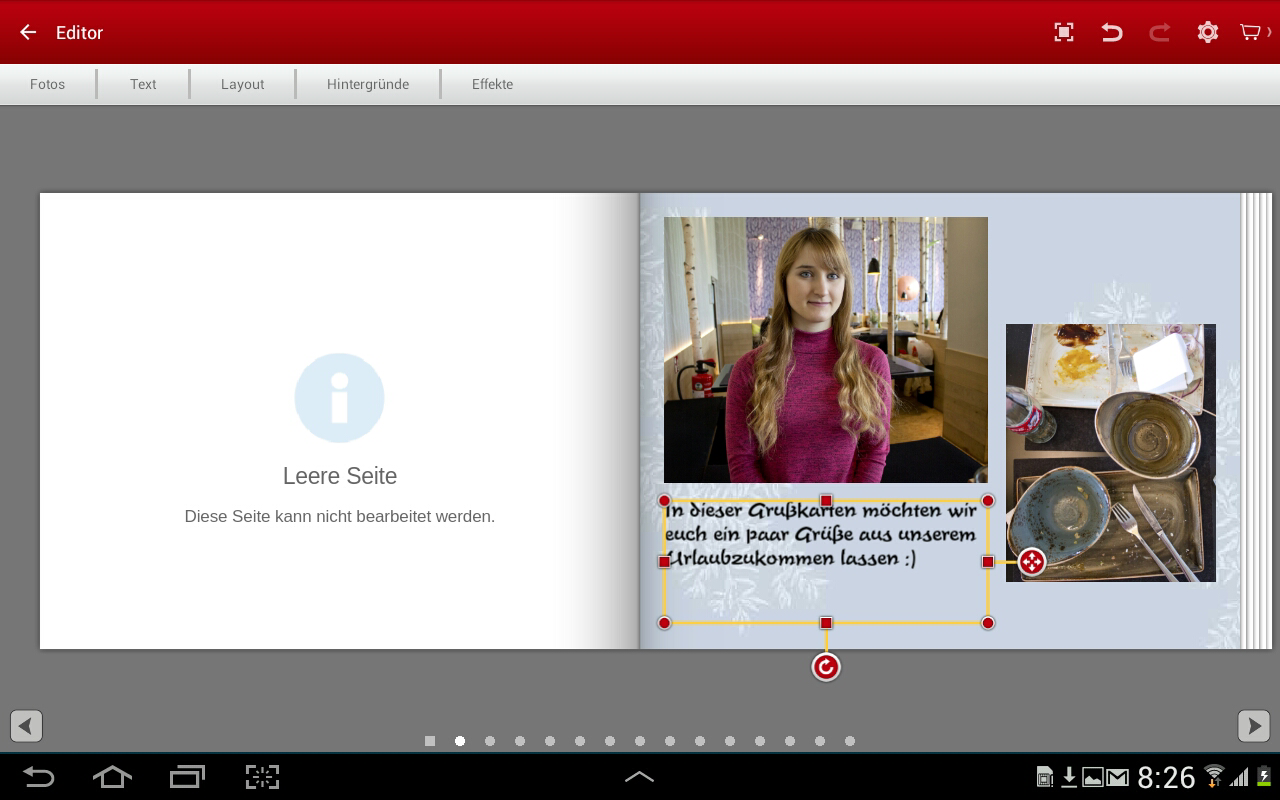
Task: Jump to the first page square indicator
Action: coord(430,741)
